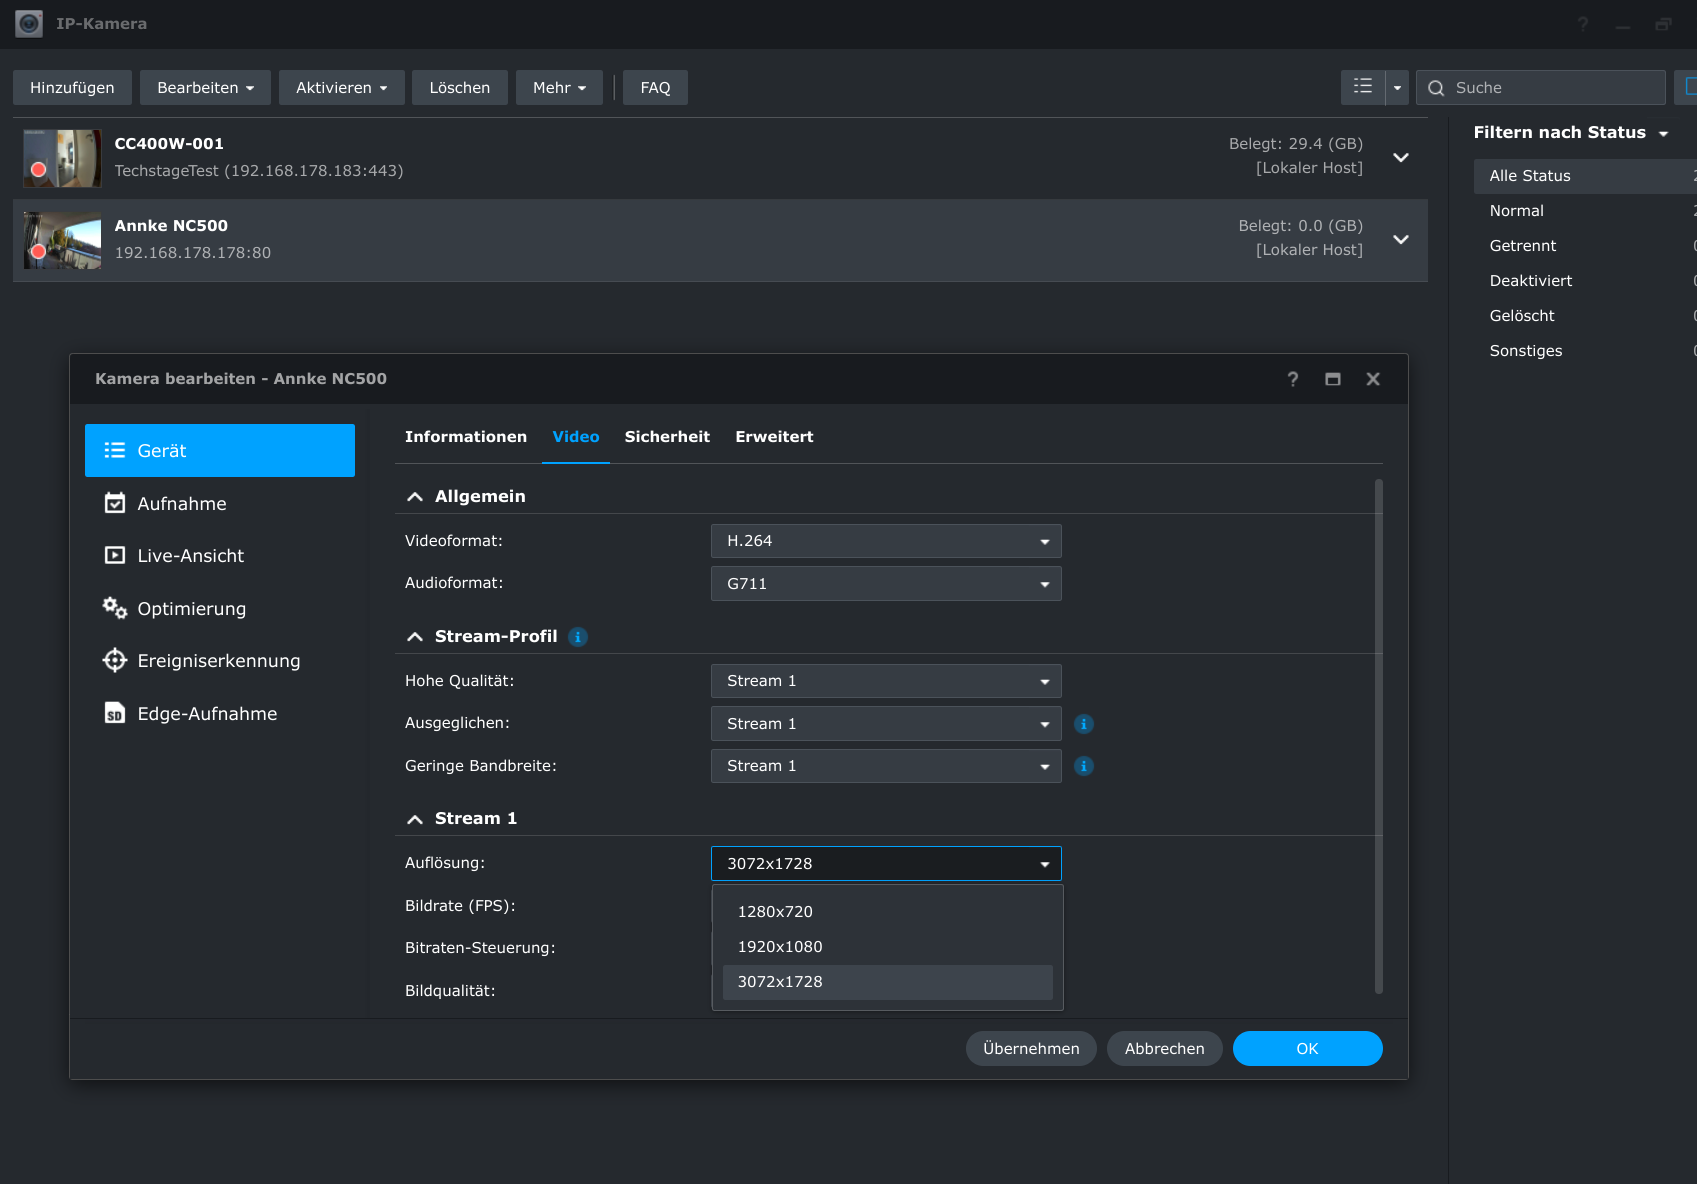Click the Stream-Profil info icon
1697x1184 pixels.
(577, 637)
